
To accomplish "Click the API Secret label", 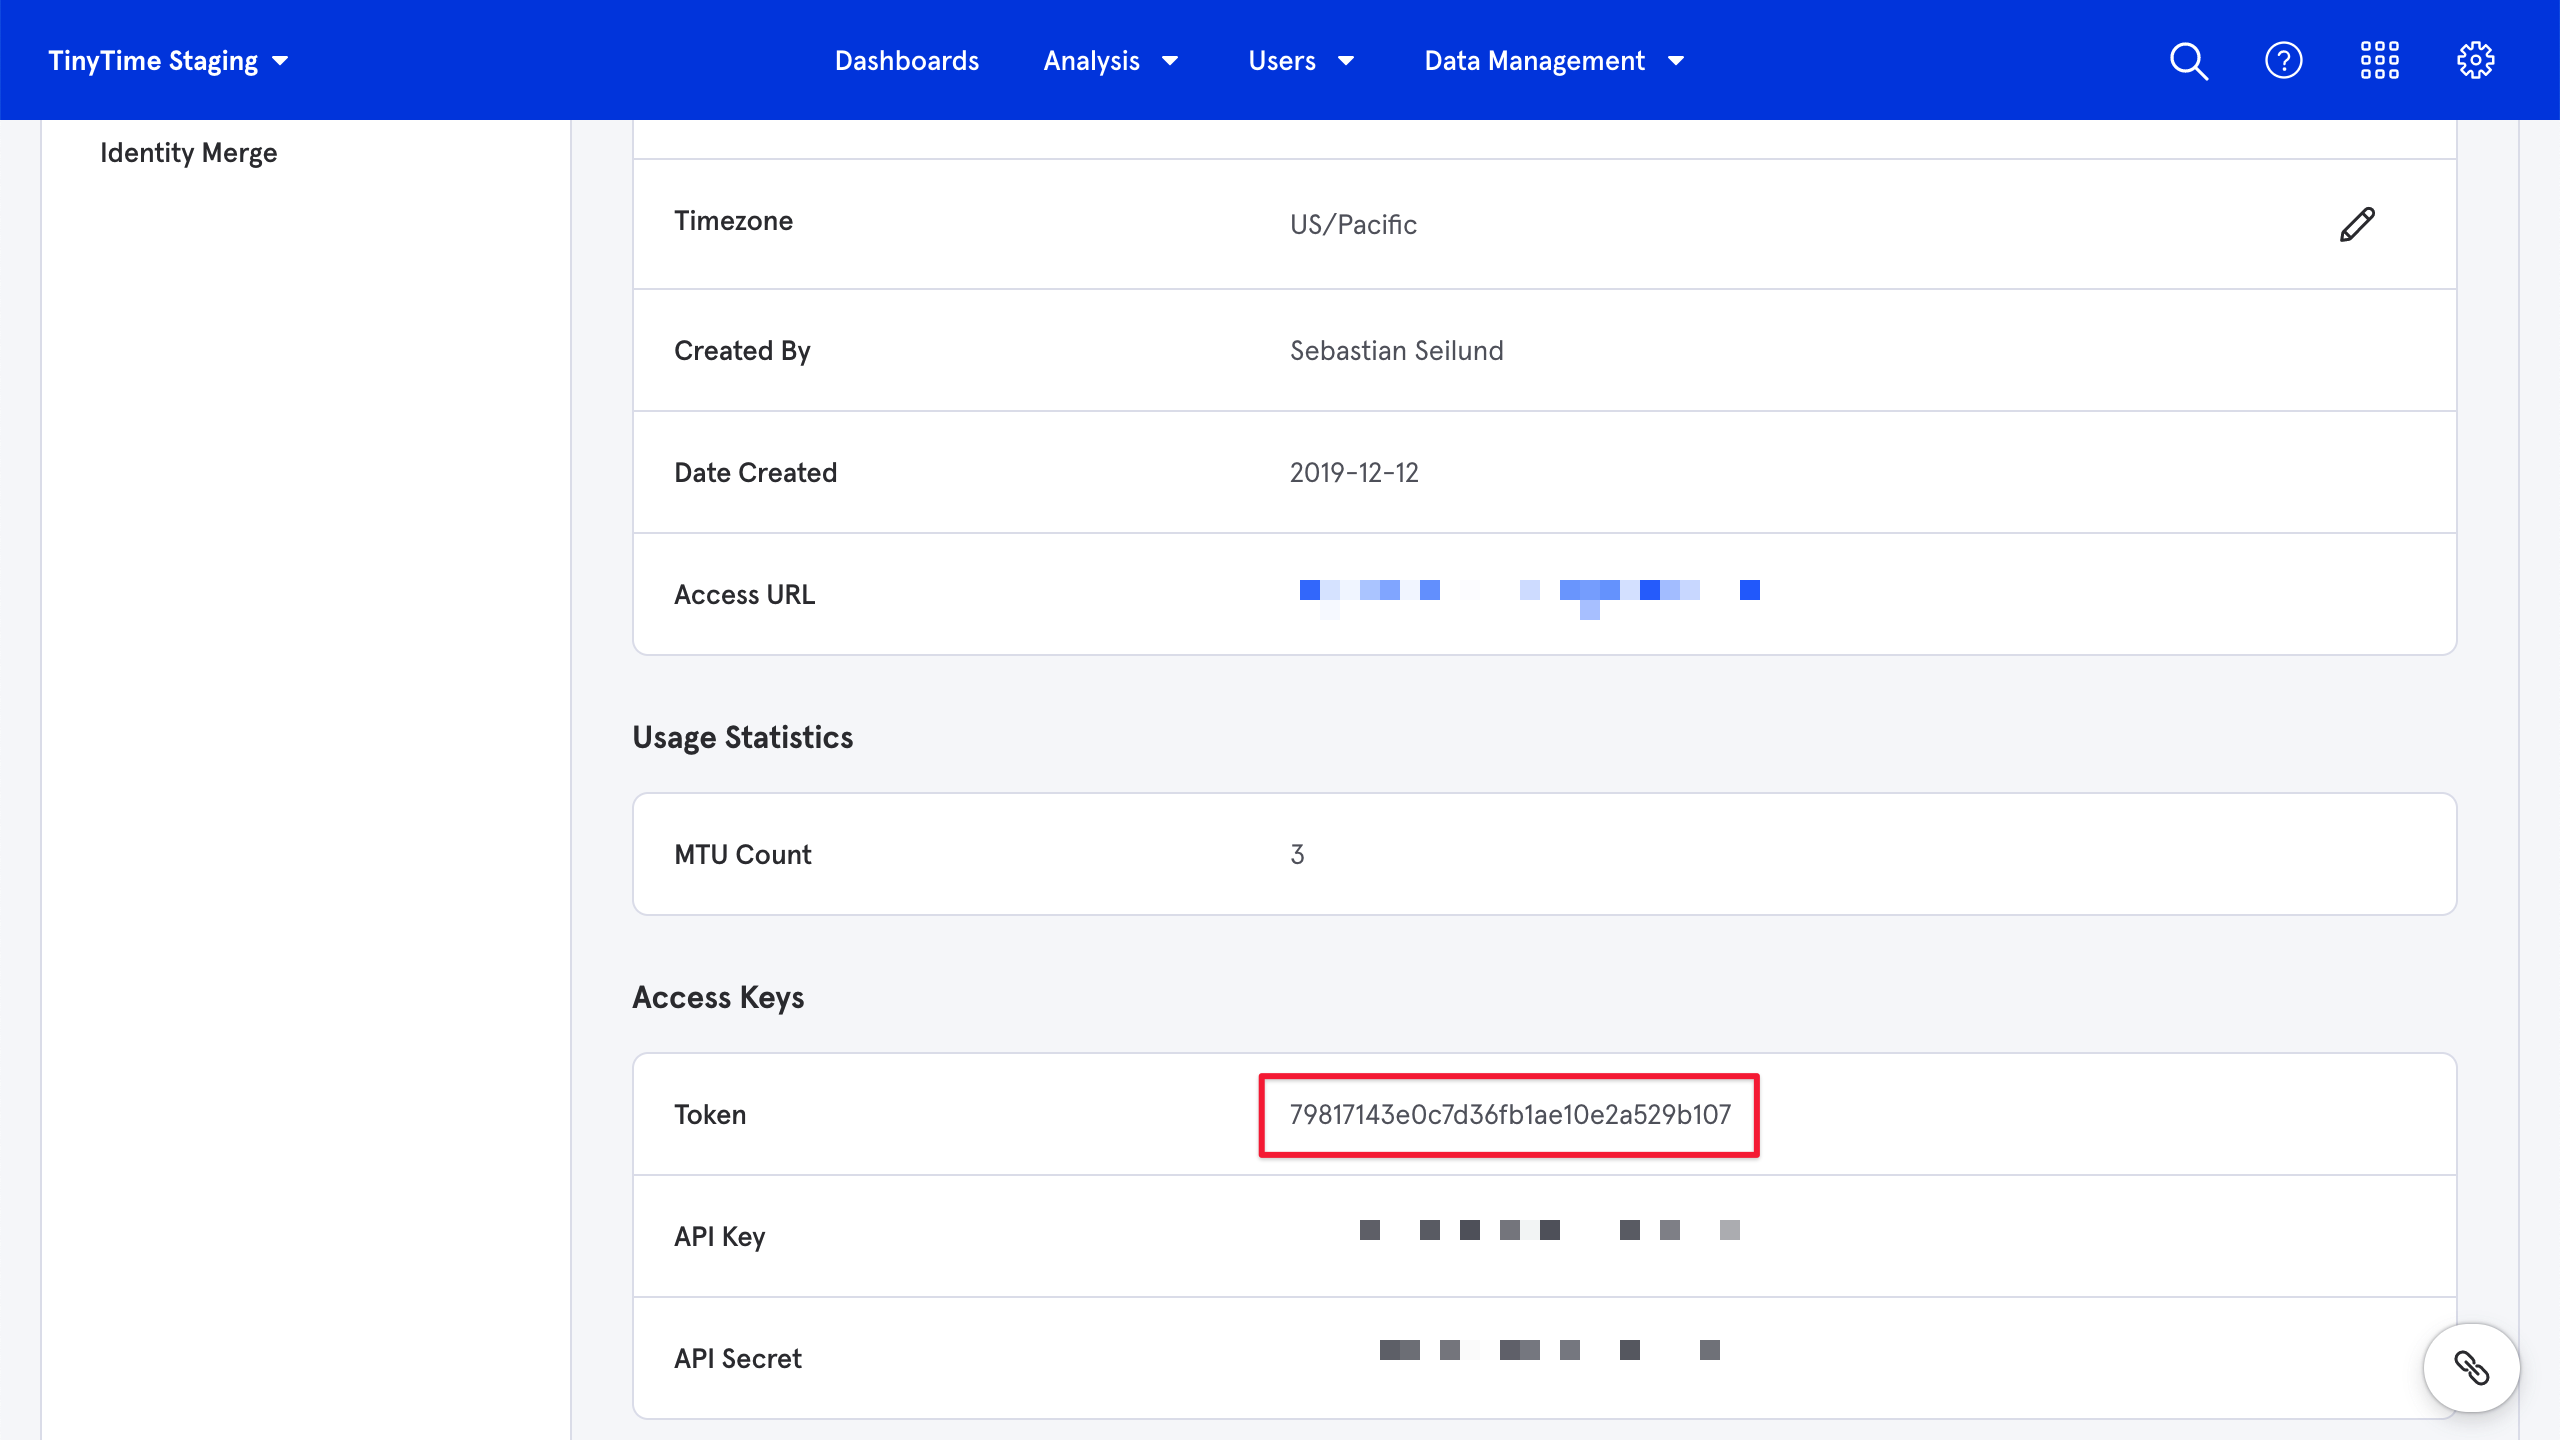I will click(x=738, y=1359).
